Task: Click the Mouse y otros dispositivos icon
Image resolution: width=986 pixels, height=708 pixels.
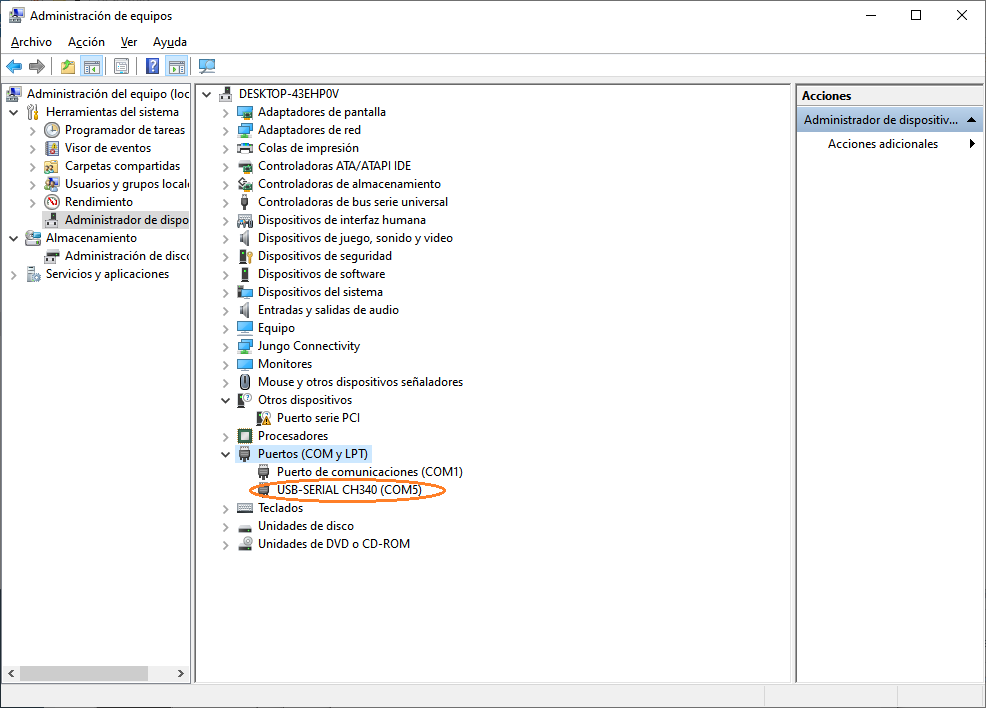Action: click(x=245, y=382)
